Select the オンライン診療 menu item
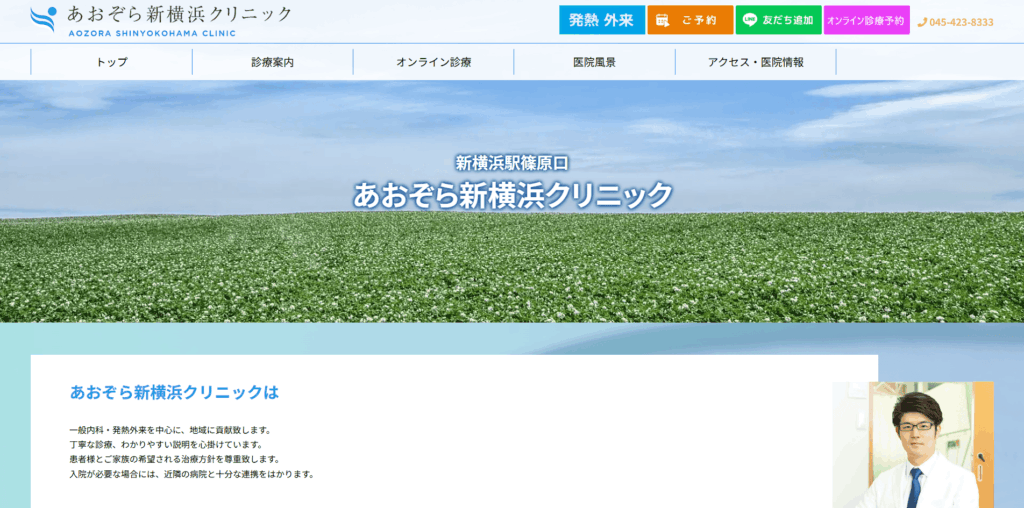The image size is (1024, 508). [x=433, y=62]
